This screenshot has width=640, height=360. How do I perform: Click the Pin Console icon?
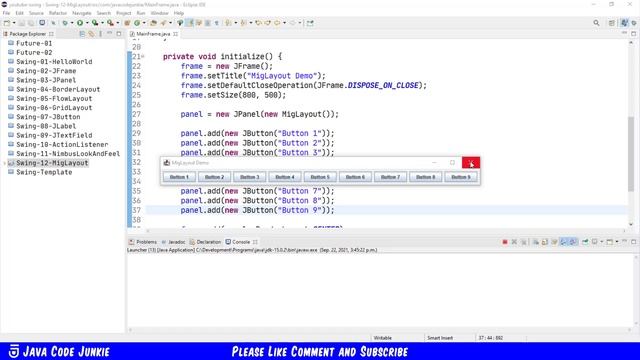(x=585, y=242)
